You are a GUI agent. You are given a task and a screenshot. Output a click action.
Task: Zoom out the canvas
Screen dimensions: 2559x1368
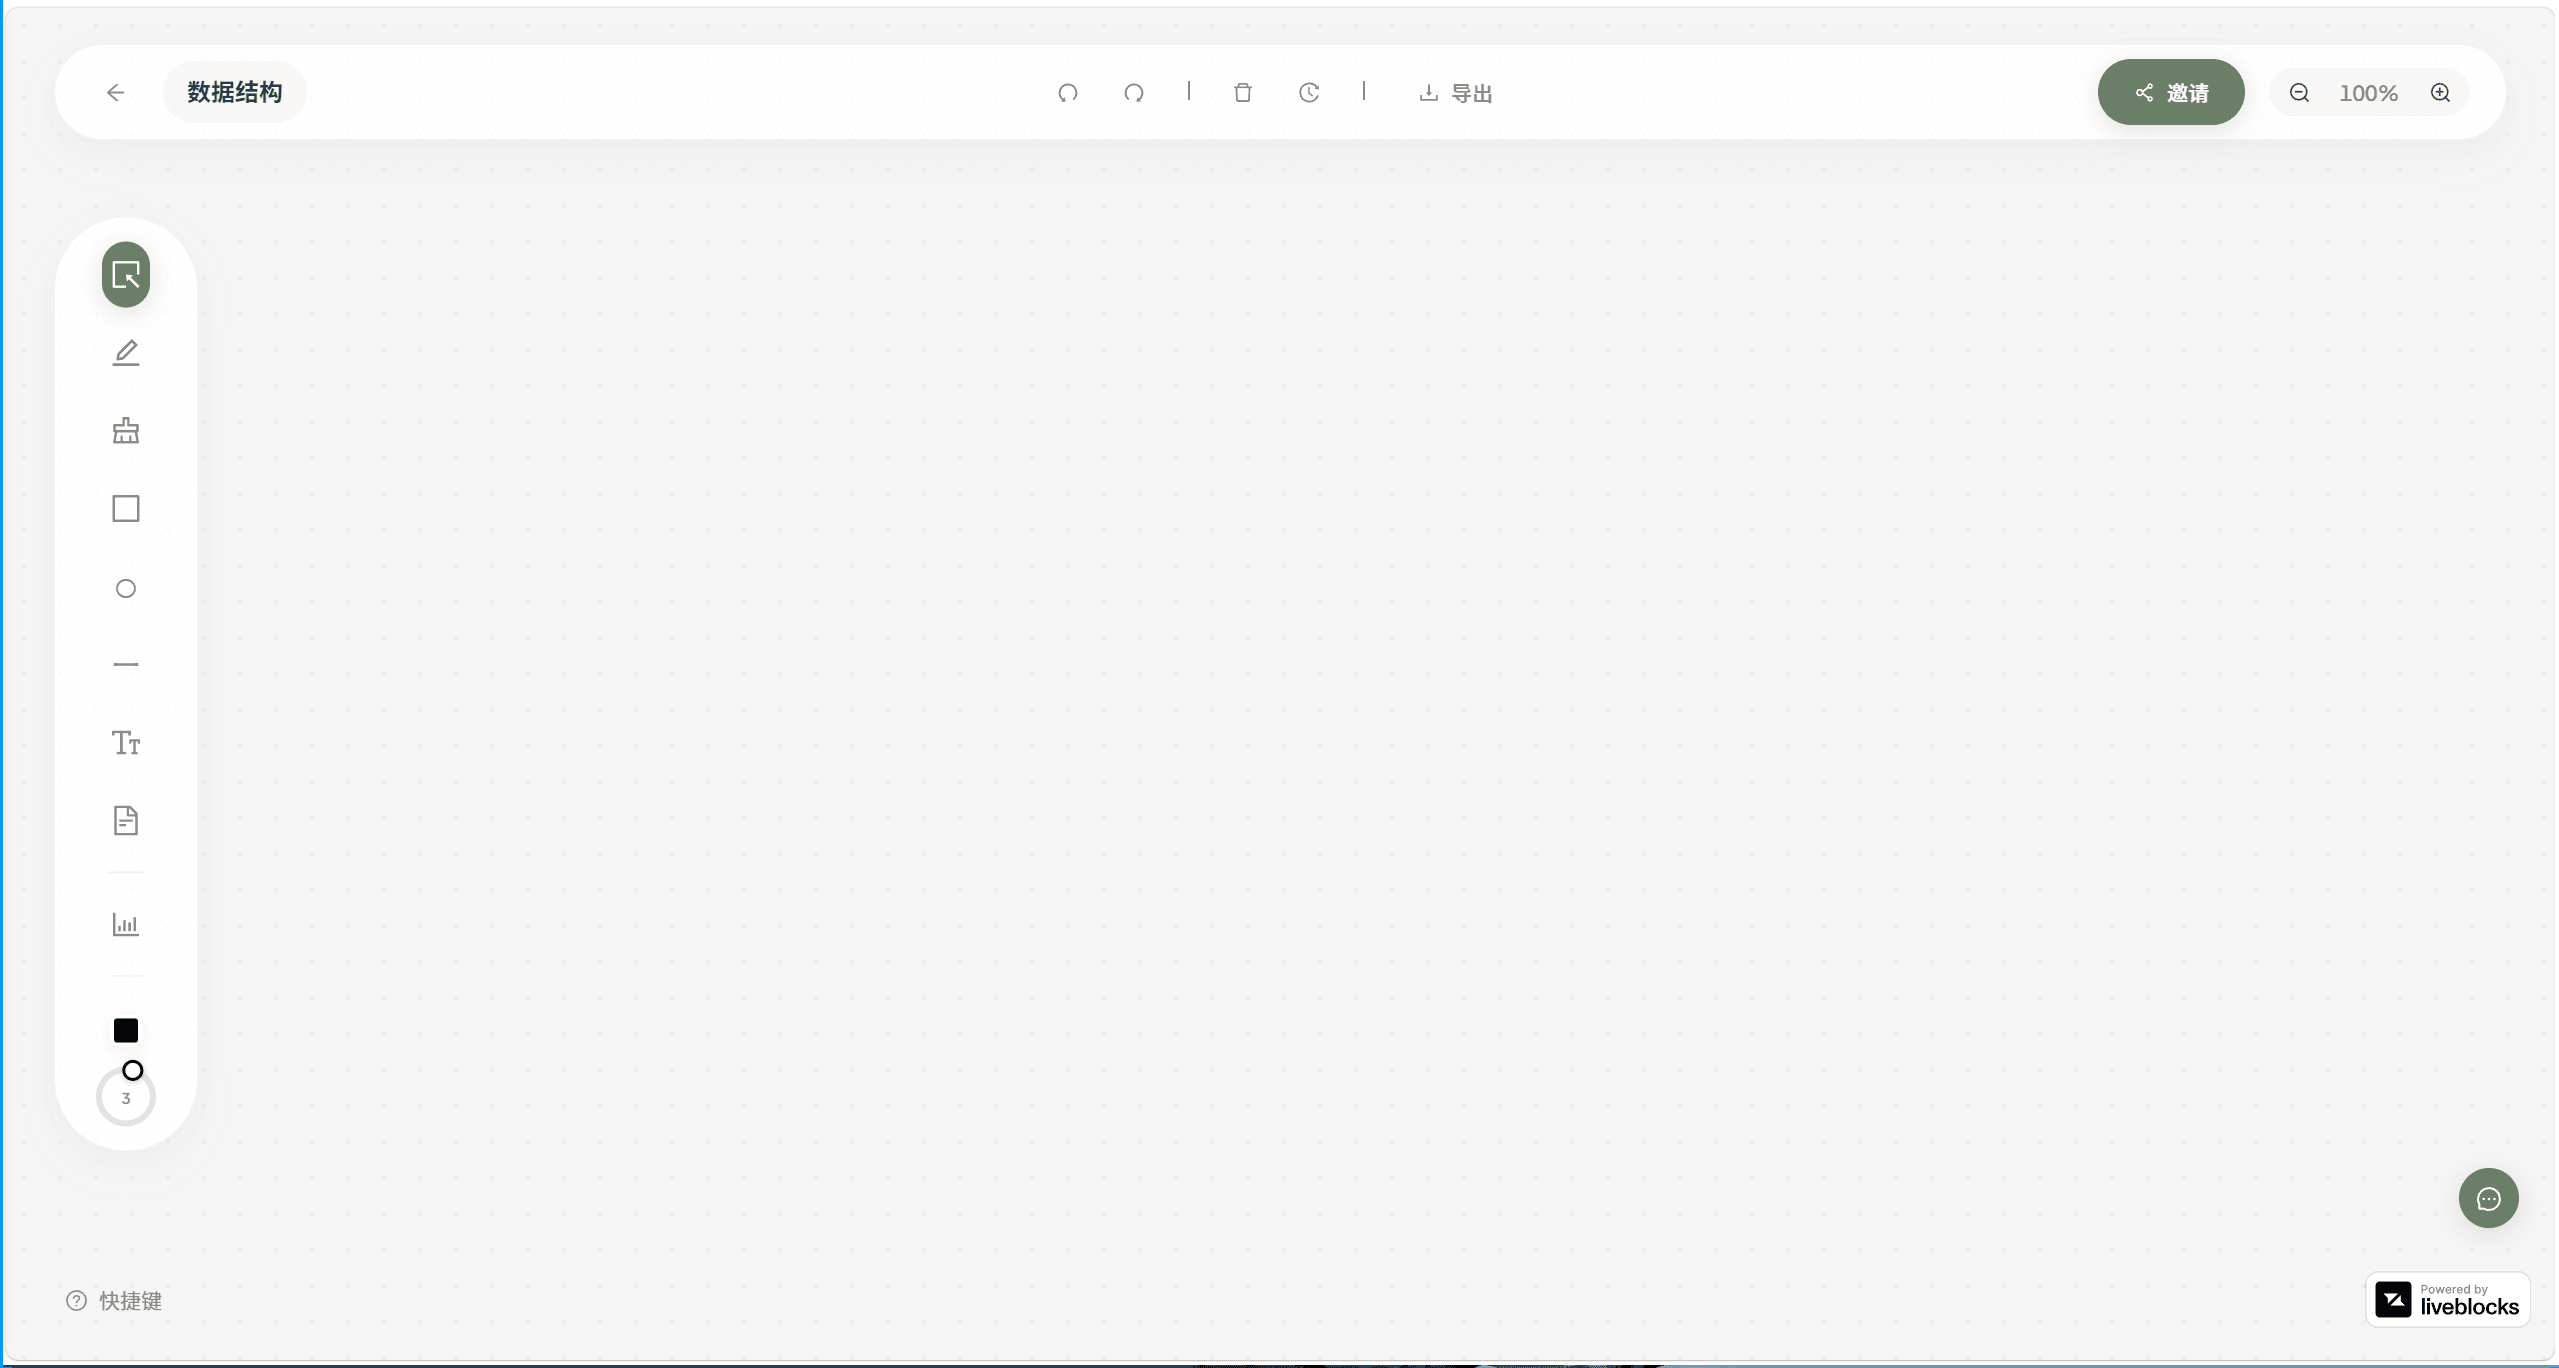(2300, 93)
